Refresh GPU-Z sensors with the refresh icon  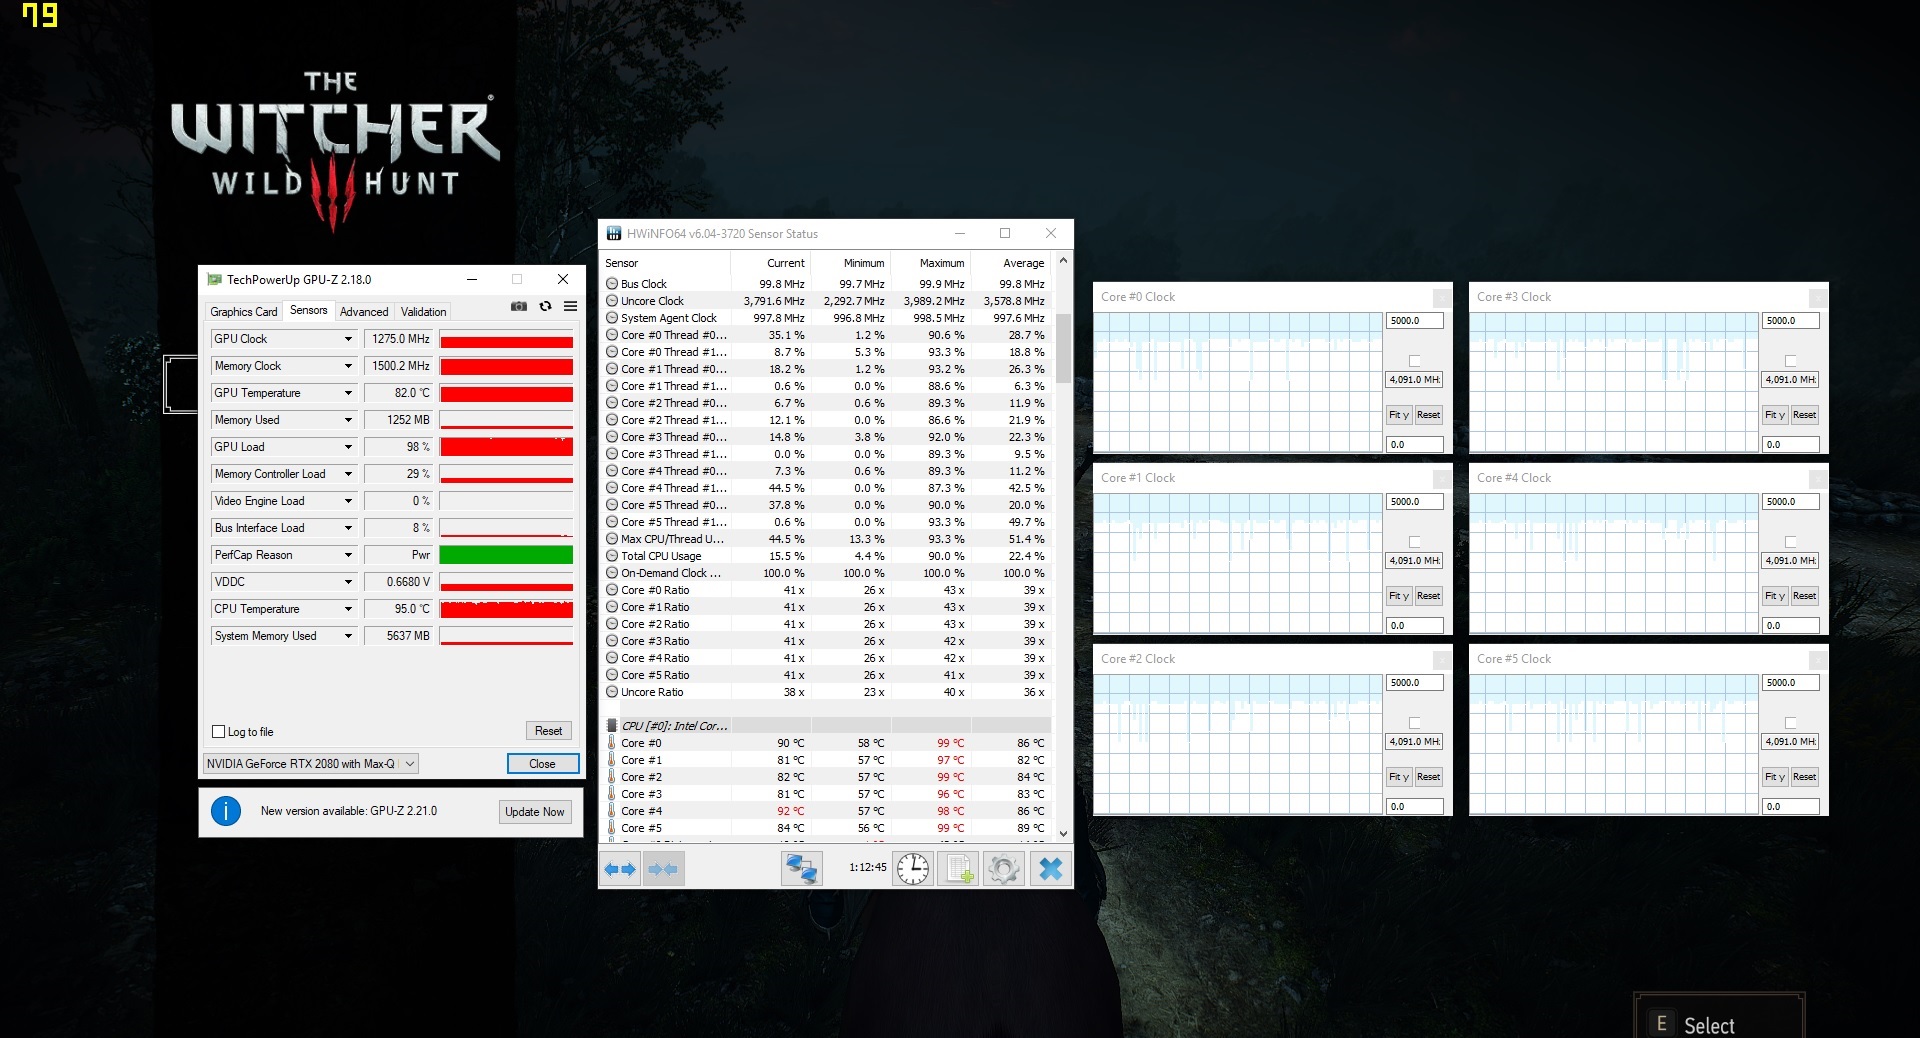[x=545, y=306]
